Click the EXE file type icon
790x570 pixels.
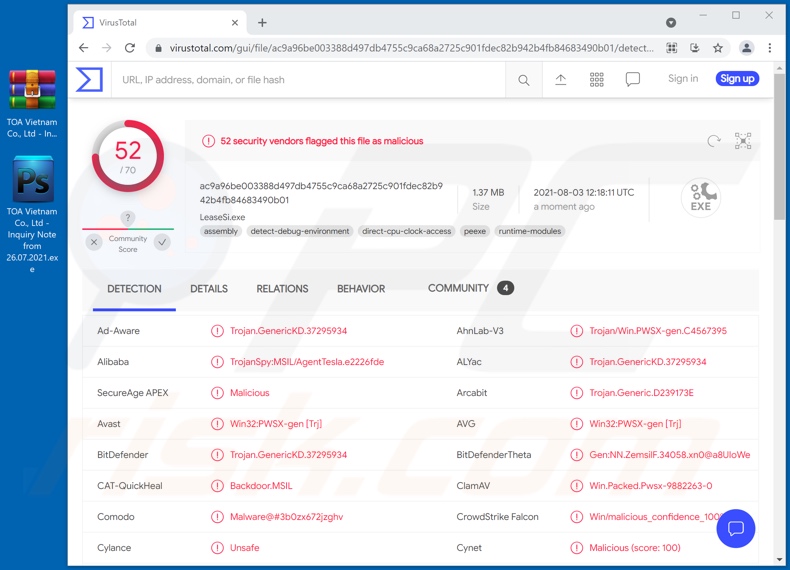700,197
